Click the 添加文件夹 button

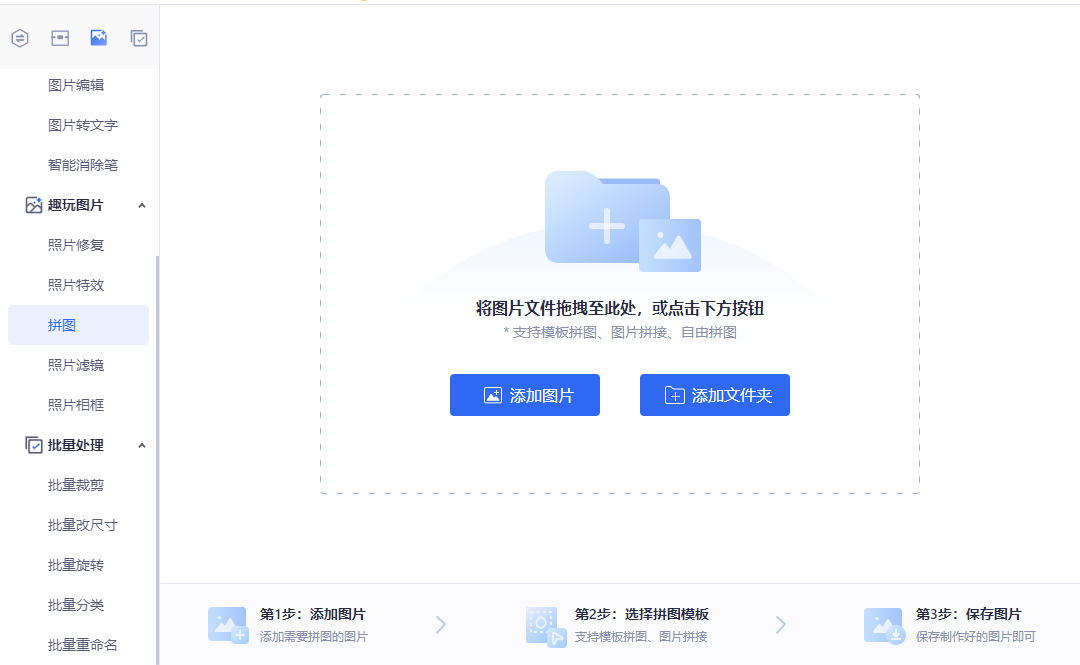pyautogui.click(x=715, y=395)
